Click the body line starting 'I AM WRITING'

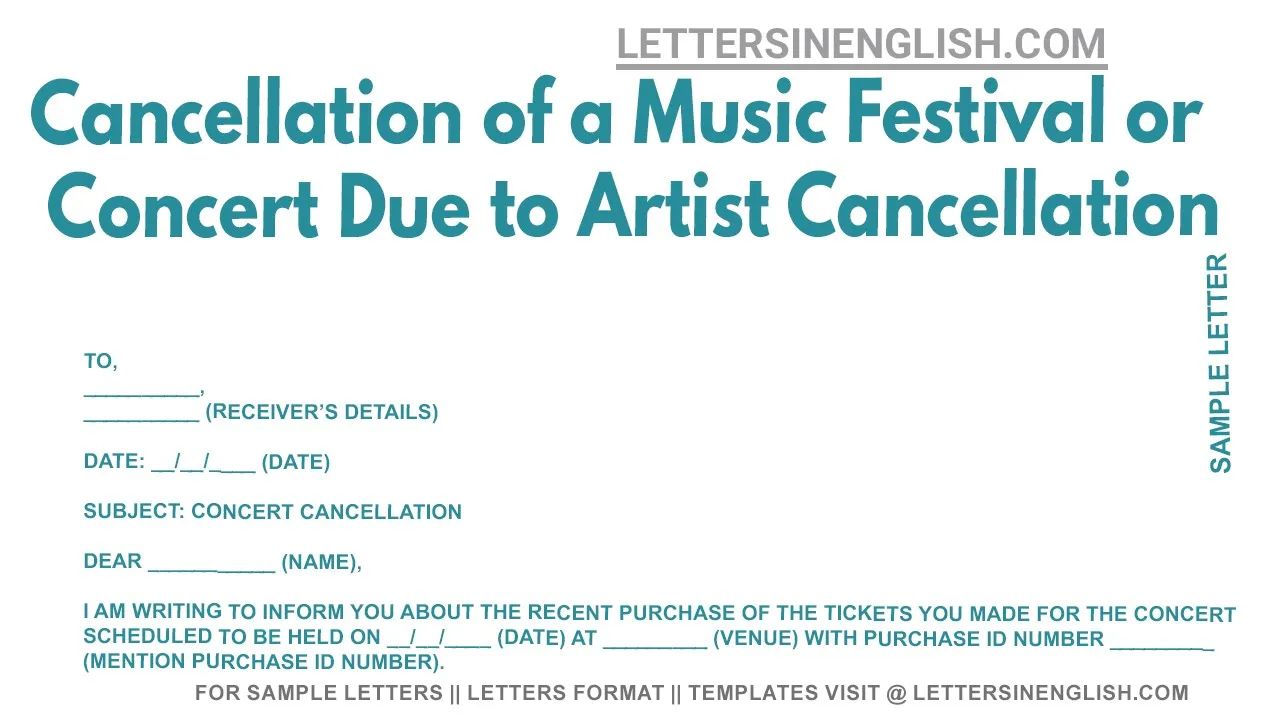(660, 613)
